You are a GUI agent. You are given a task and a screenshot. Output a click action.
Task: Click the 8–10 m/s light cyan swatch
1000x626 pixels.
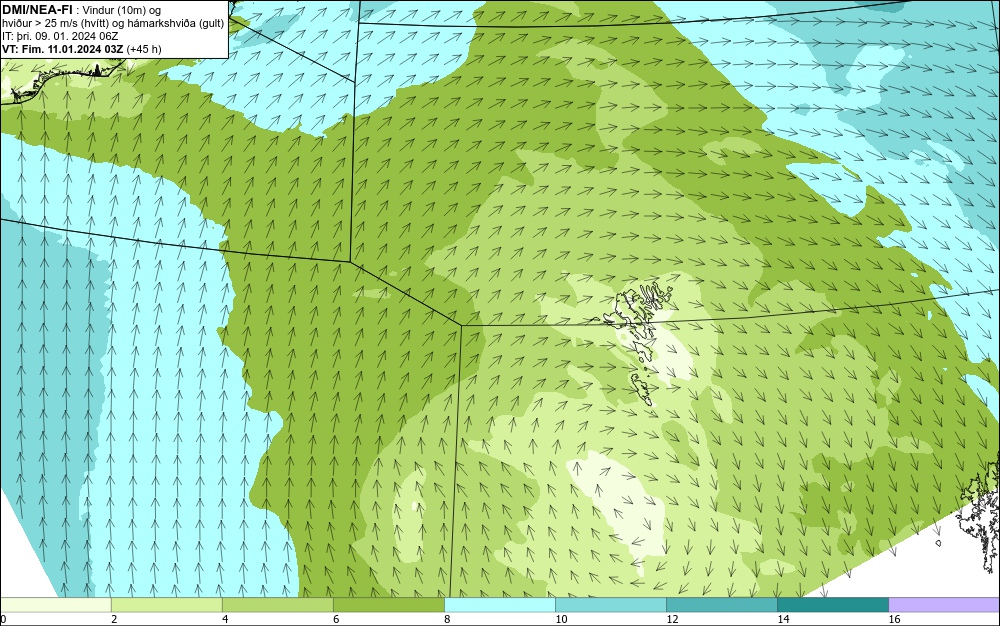click(x=499, y=604)
